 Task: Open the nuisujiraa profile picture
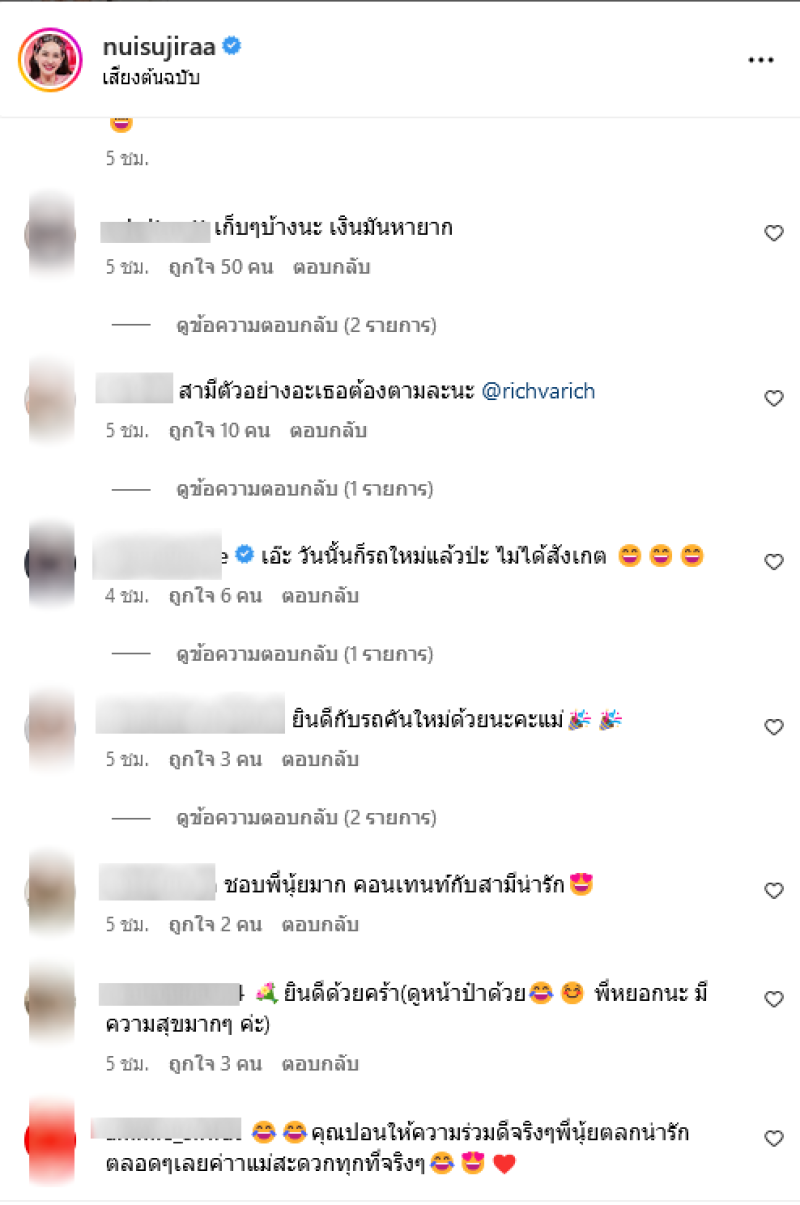[50, 60]
